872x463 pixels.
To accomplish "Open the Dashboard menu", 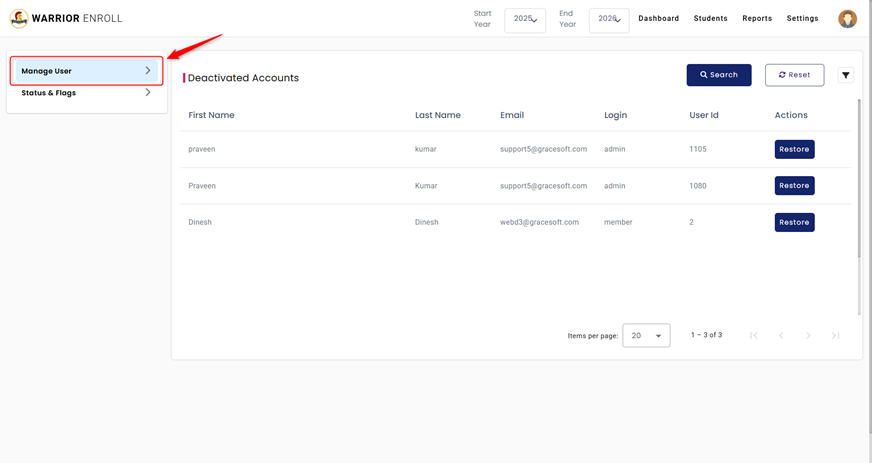I will [658, 18].
